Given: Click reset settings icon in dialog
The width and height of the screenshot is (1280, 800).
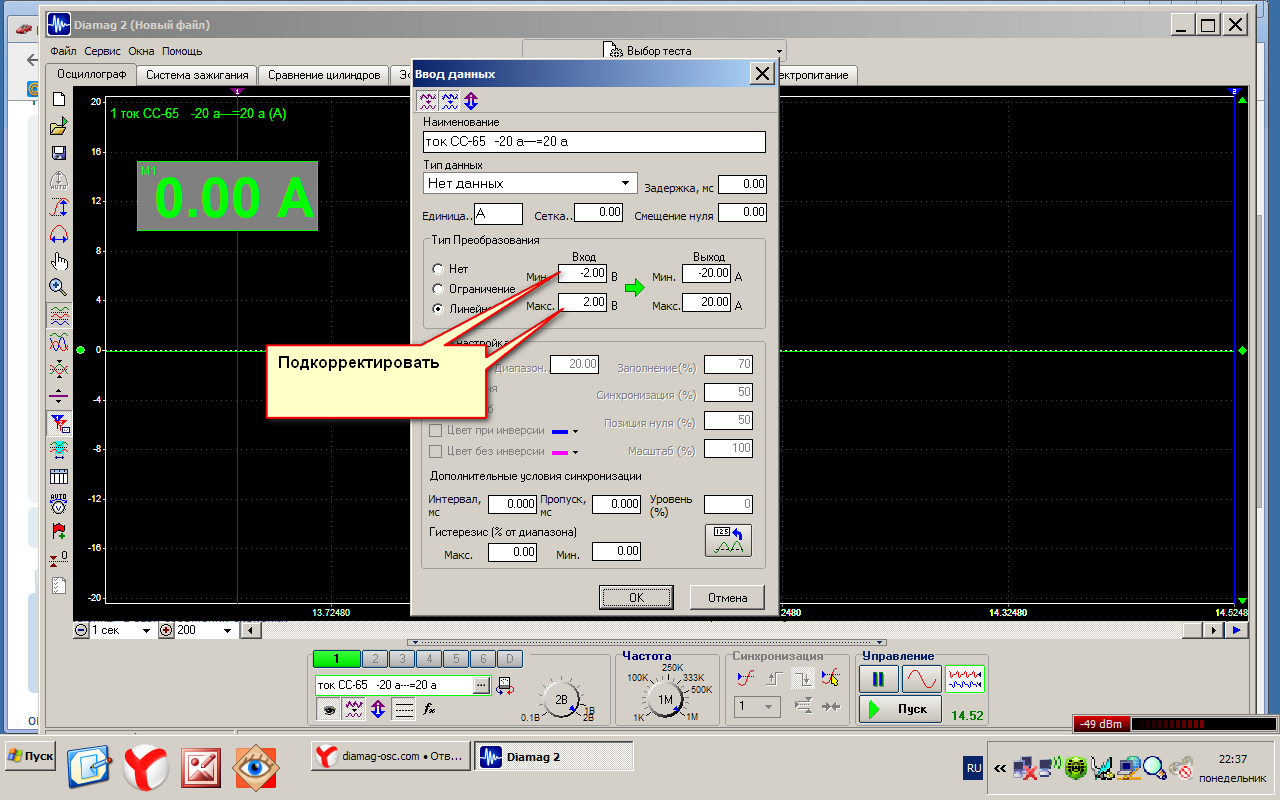Looking at the screenshot, I should [x=728, y=540].
